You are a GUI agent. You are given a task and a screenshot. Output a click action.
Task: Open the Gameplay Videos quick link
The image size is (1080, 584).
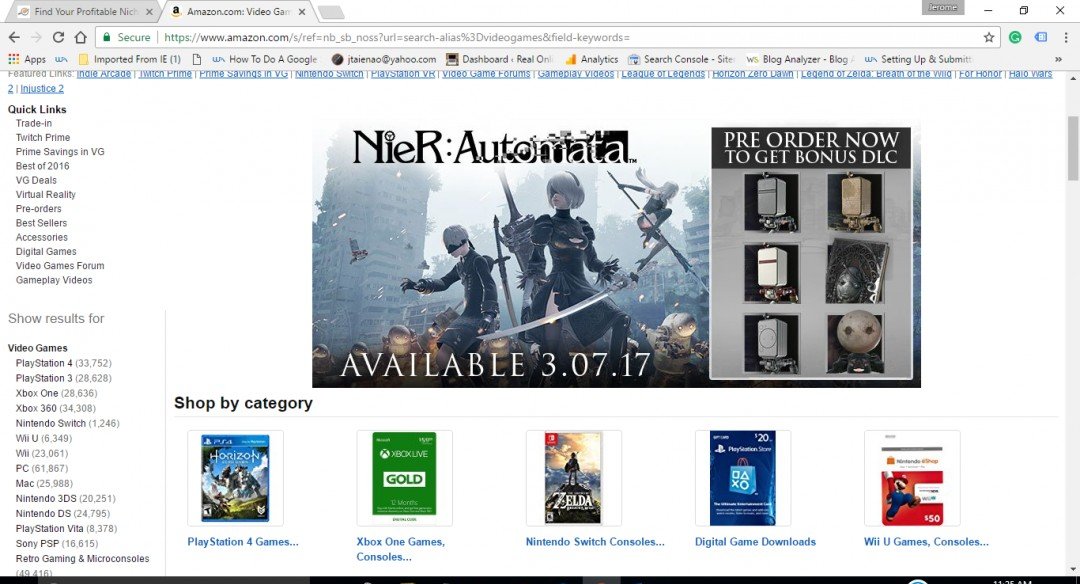point(54,280)
